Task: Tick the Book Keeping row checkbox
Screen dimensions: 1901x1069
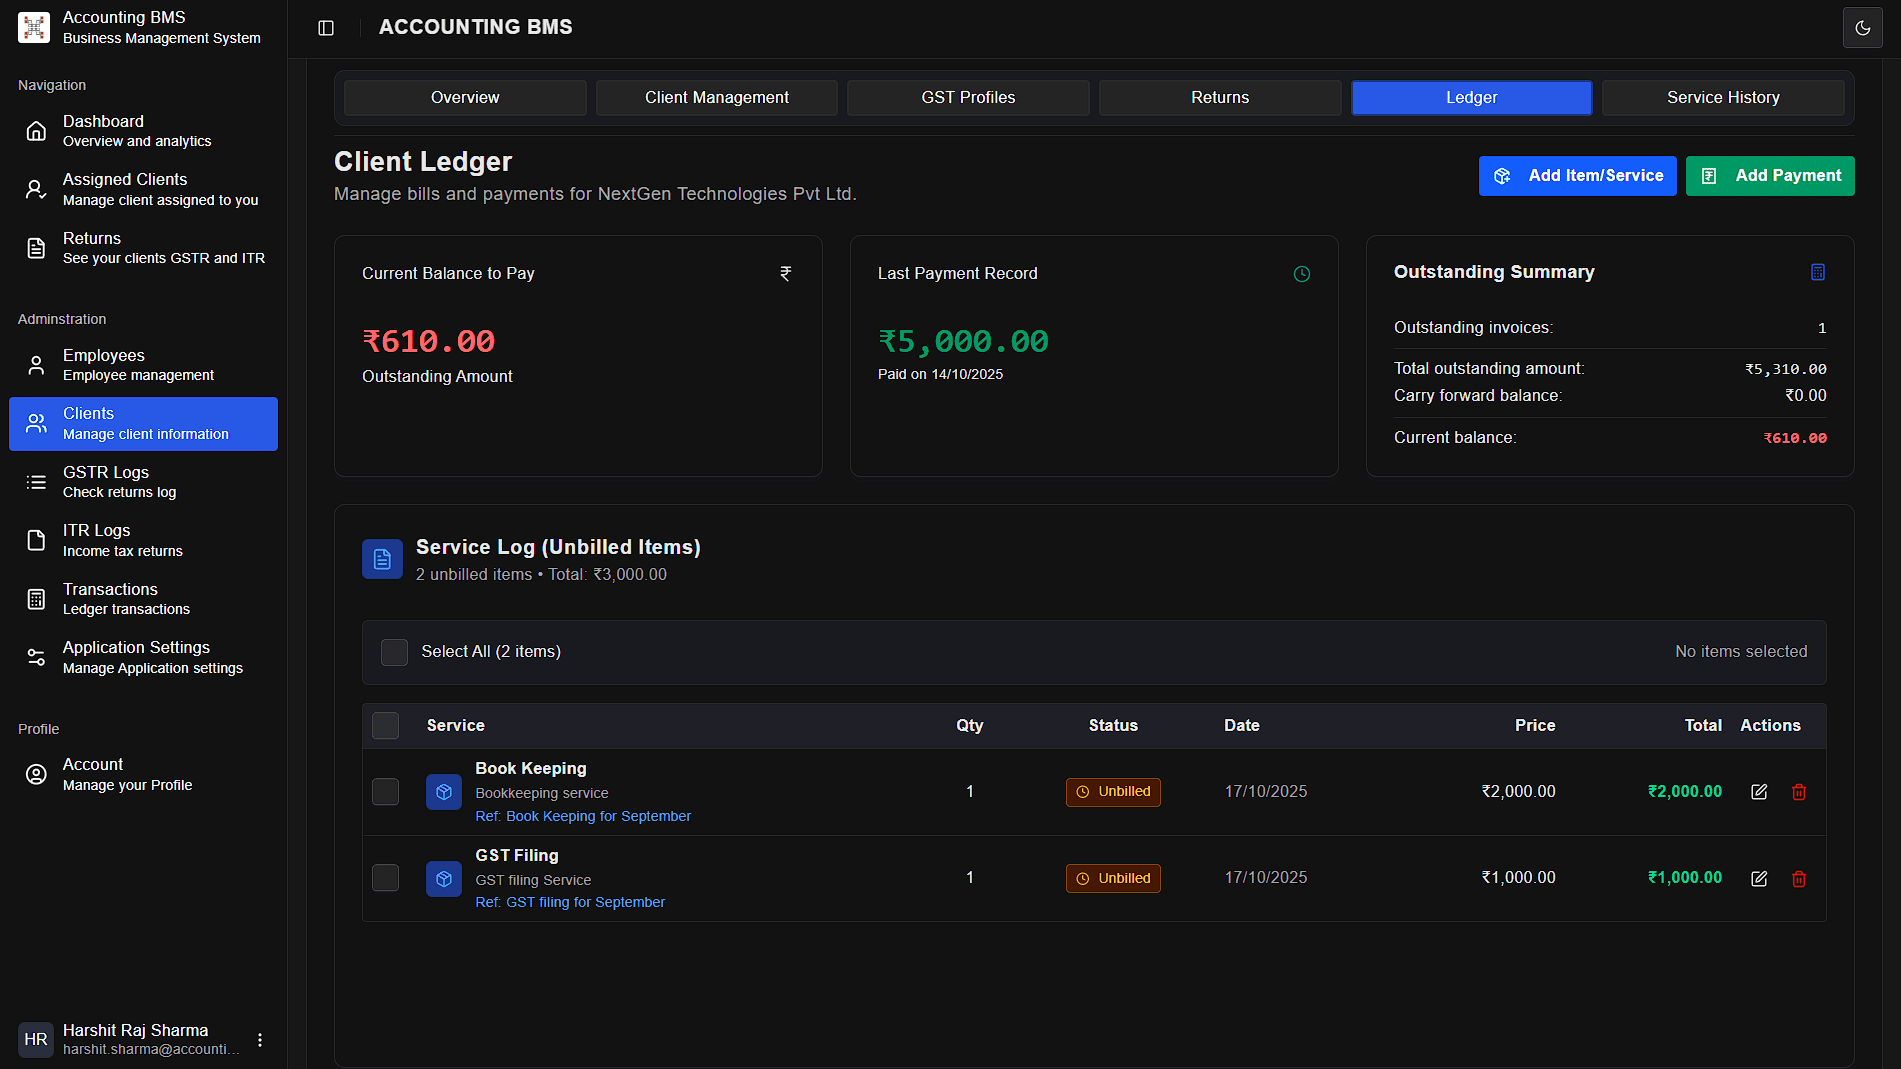Action: [385, 792]
